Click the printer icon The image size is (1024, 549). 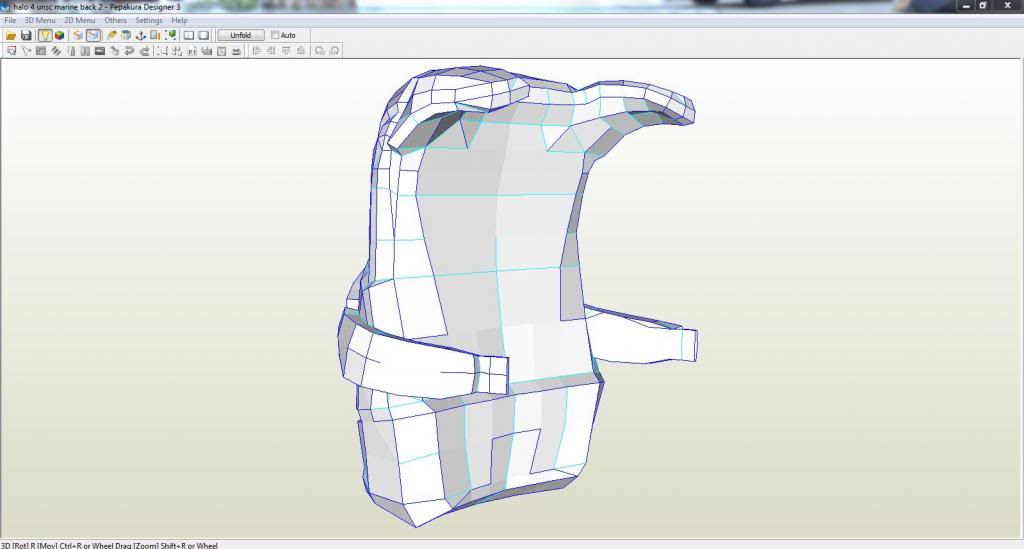pos(236,51)
